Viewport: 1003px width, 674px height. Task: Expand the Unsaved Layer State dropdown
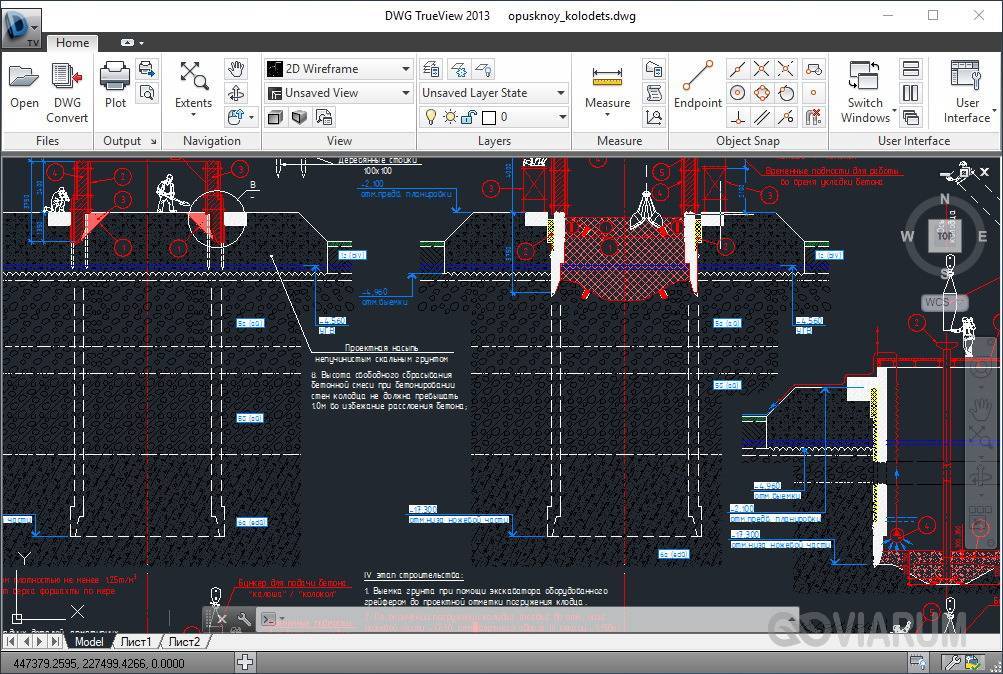pos(561,93)
